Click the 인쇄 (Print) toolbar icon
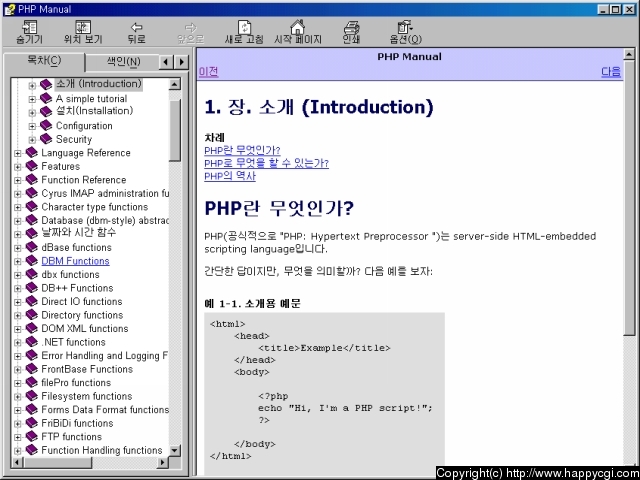The image size is (640, 480). click(351, 27)
